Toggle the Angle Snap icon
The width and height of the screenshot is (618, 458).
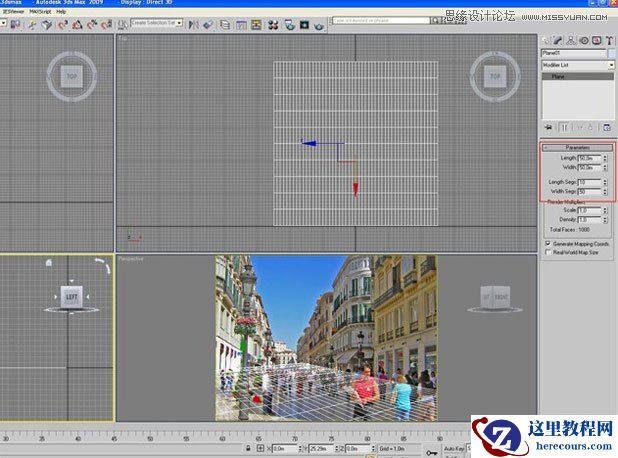[77, 25]
